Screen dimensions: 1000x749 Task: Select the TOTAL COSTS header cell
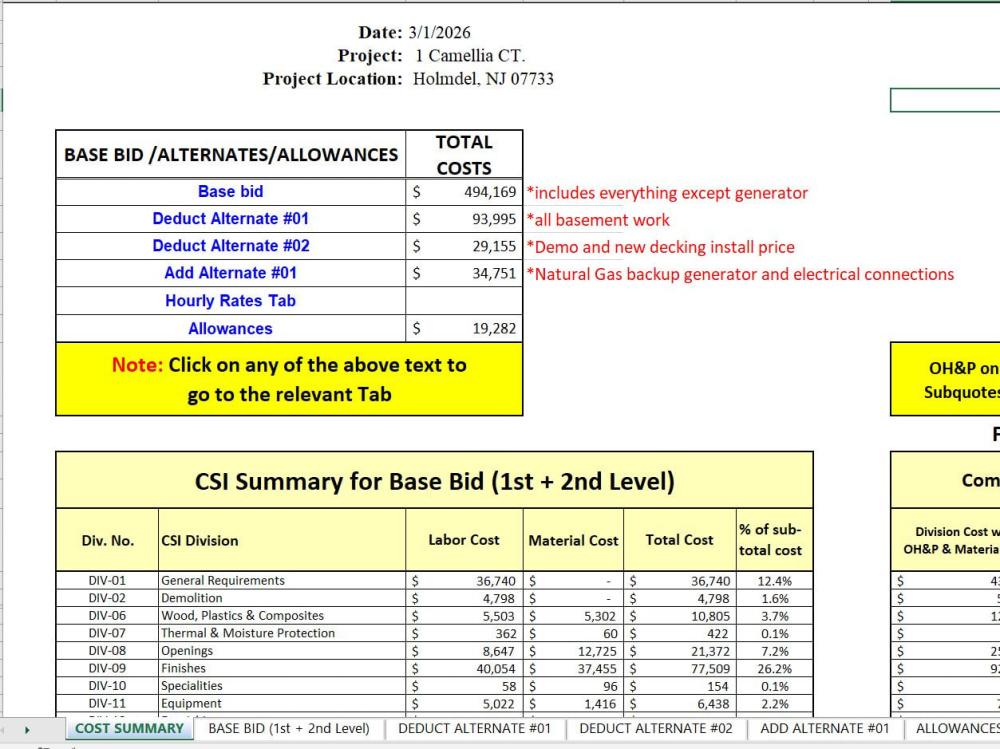(x=464, y=154)
